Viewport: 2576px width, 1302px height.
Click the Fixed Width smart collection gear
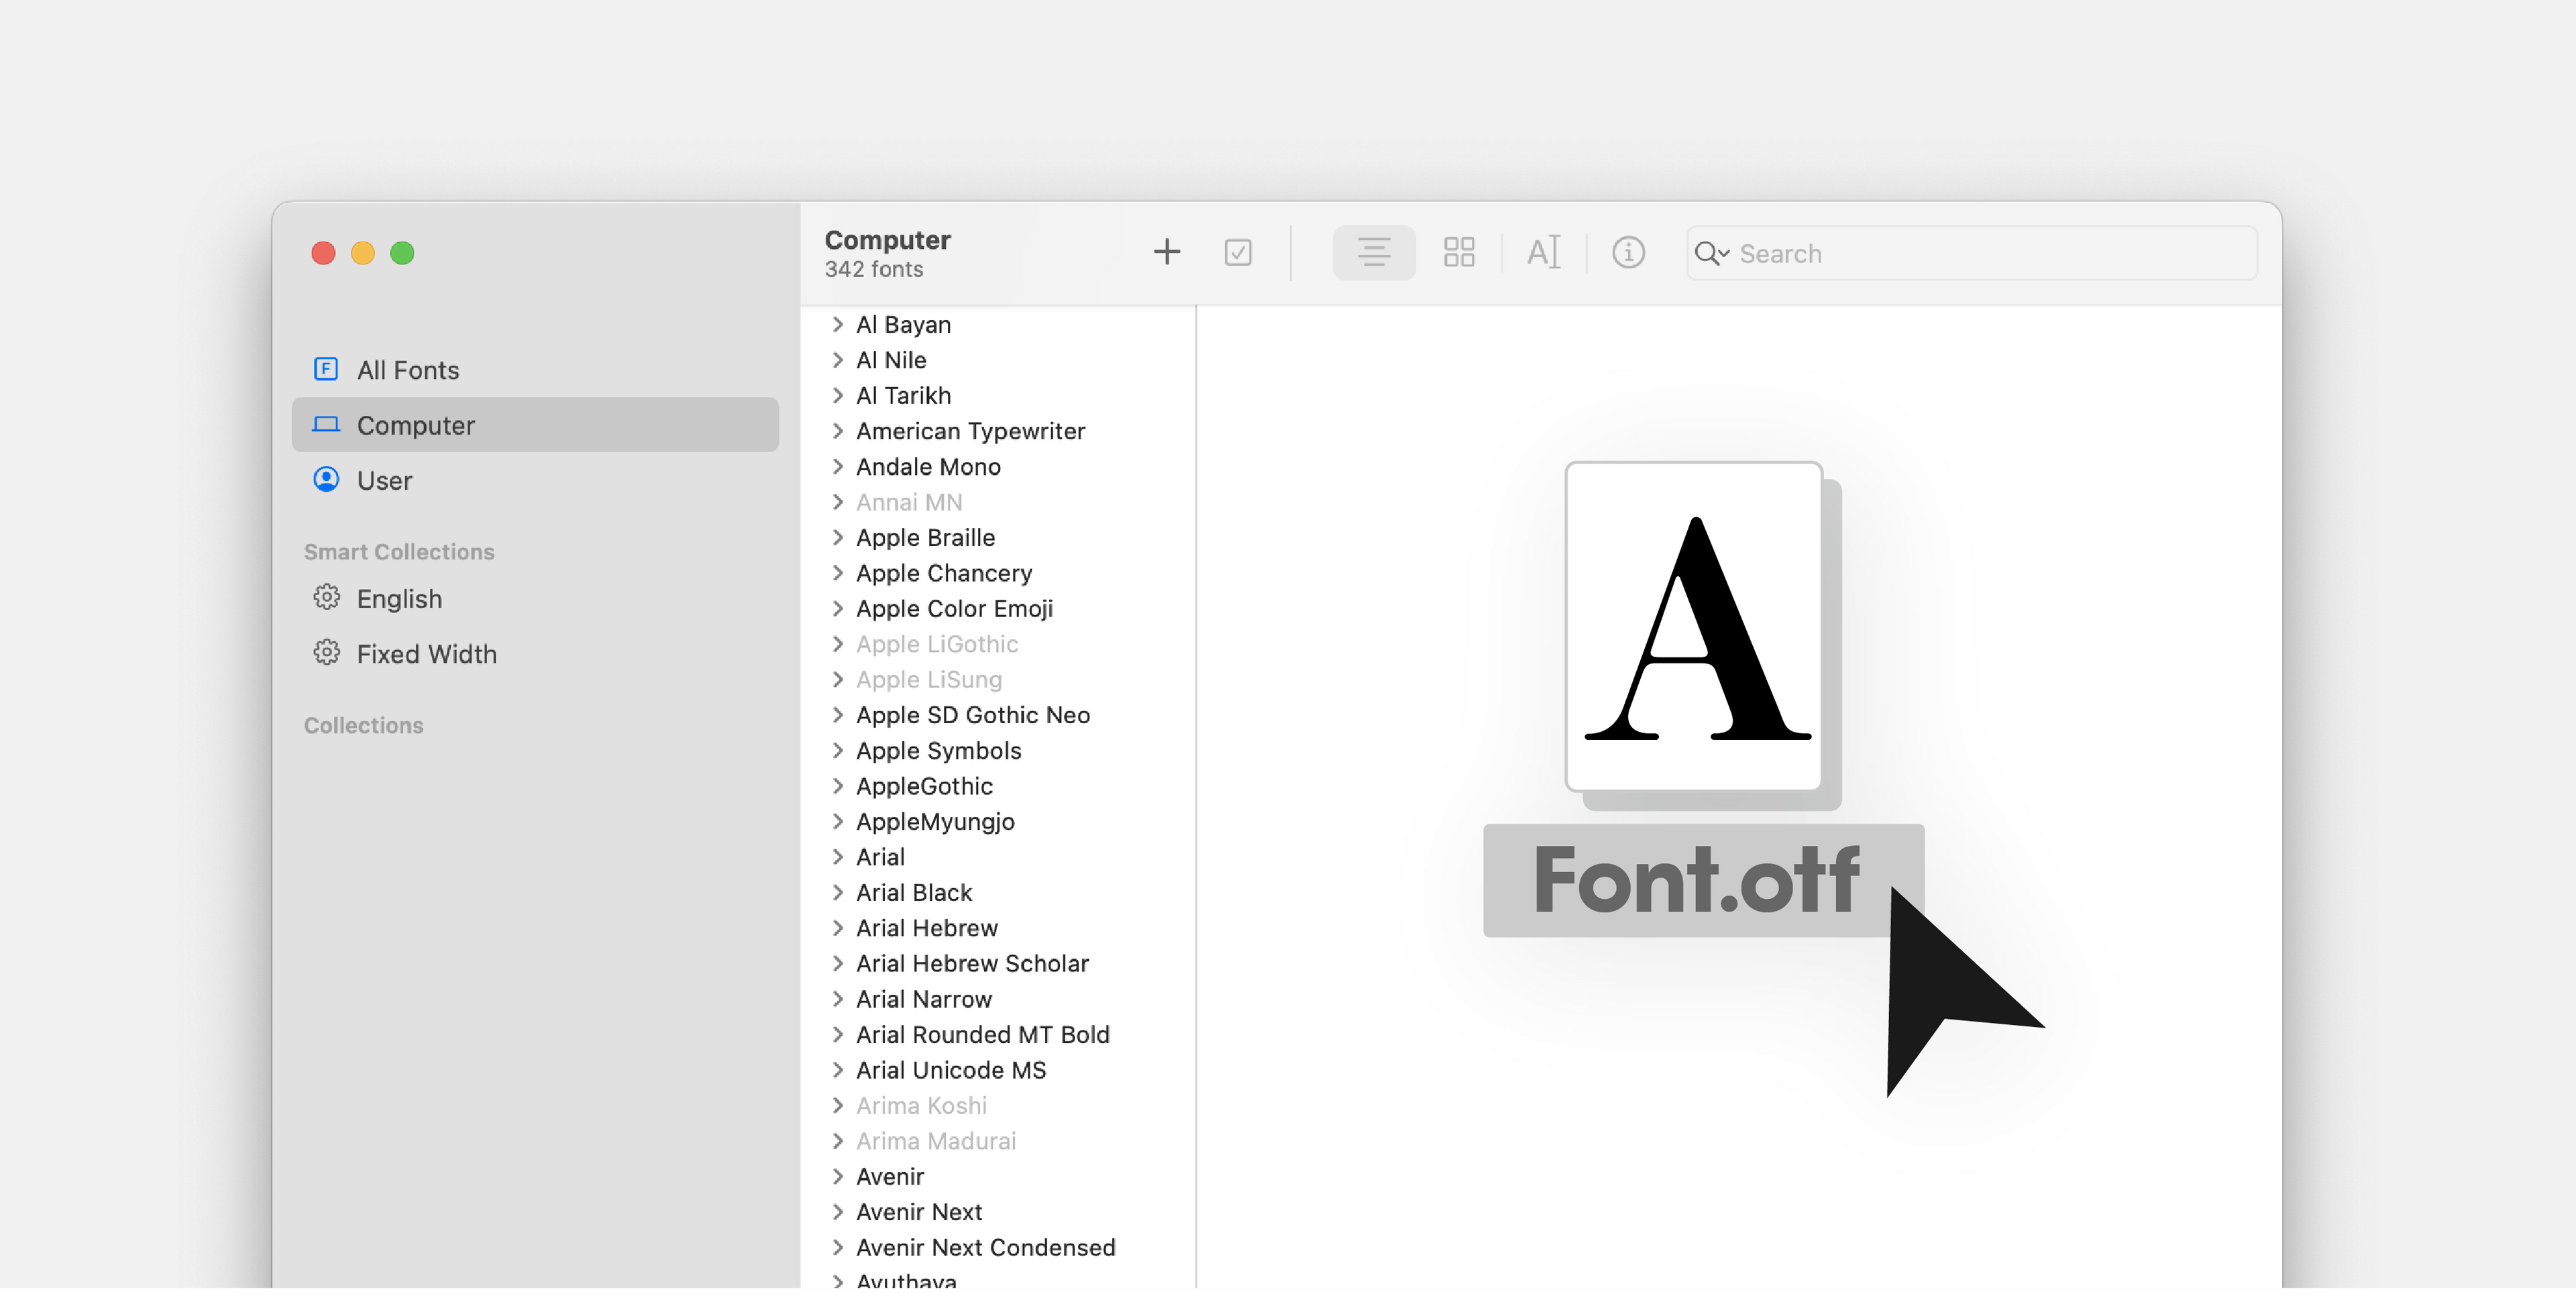pyautogui.click(x=326, y=652)
